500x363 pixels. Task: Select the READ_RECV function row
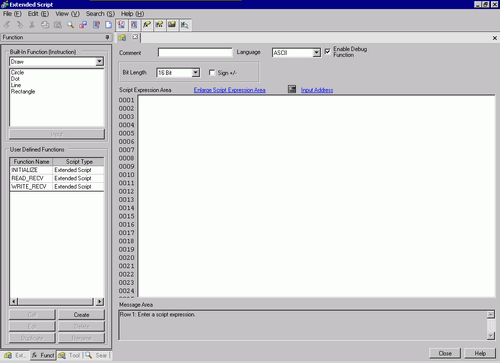(x=57, y=178)
